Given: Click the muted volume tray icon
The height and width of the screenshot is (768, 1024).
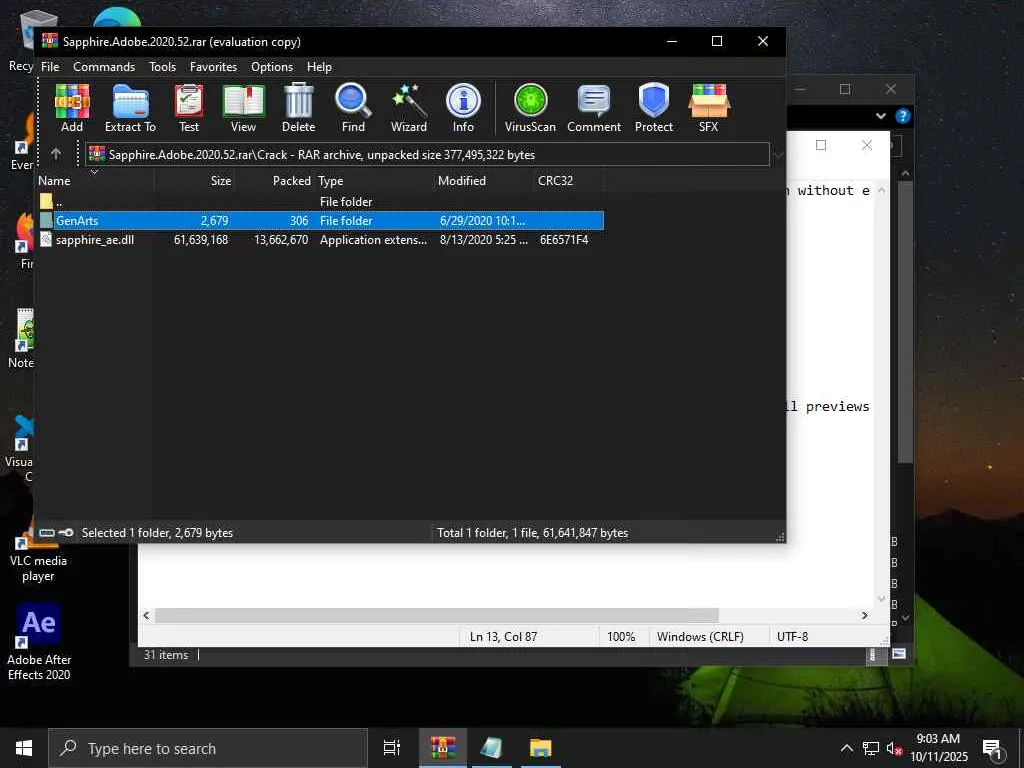Looking at the screenshot, I should point(894,748).
